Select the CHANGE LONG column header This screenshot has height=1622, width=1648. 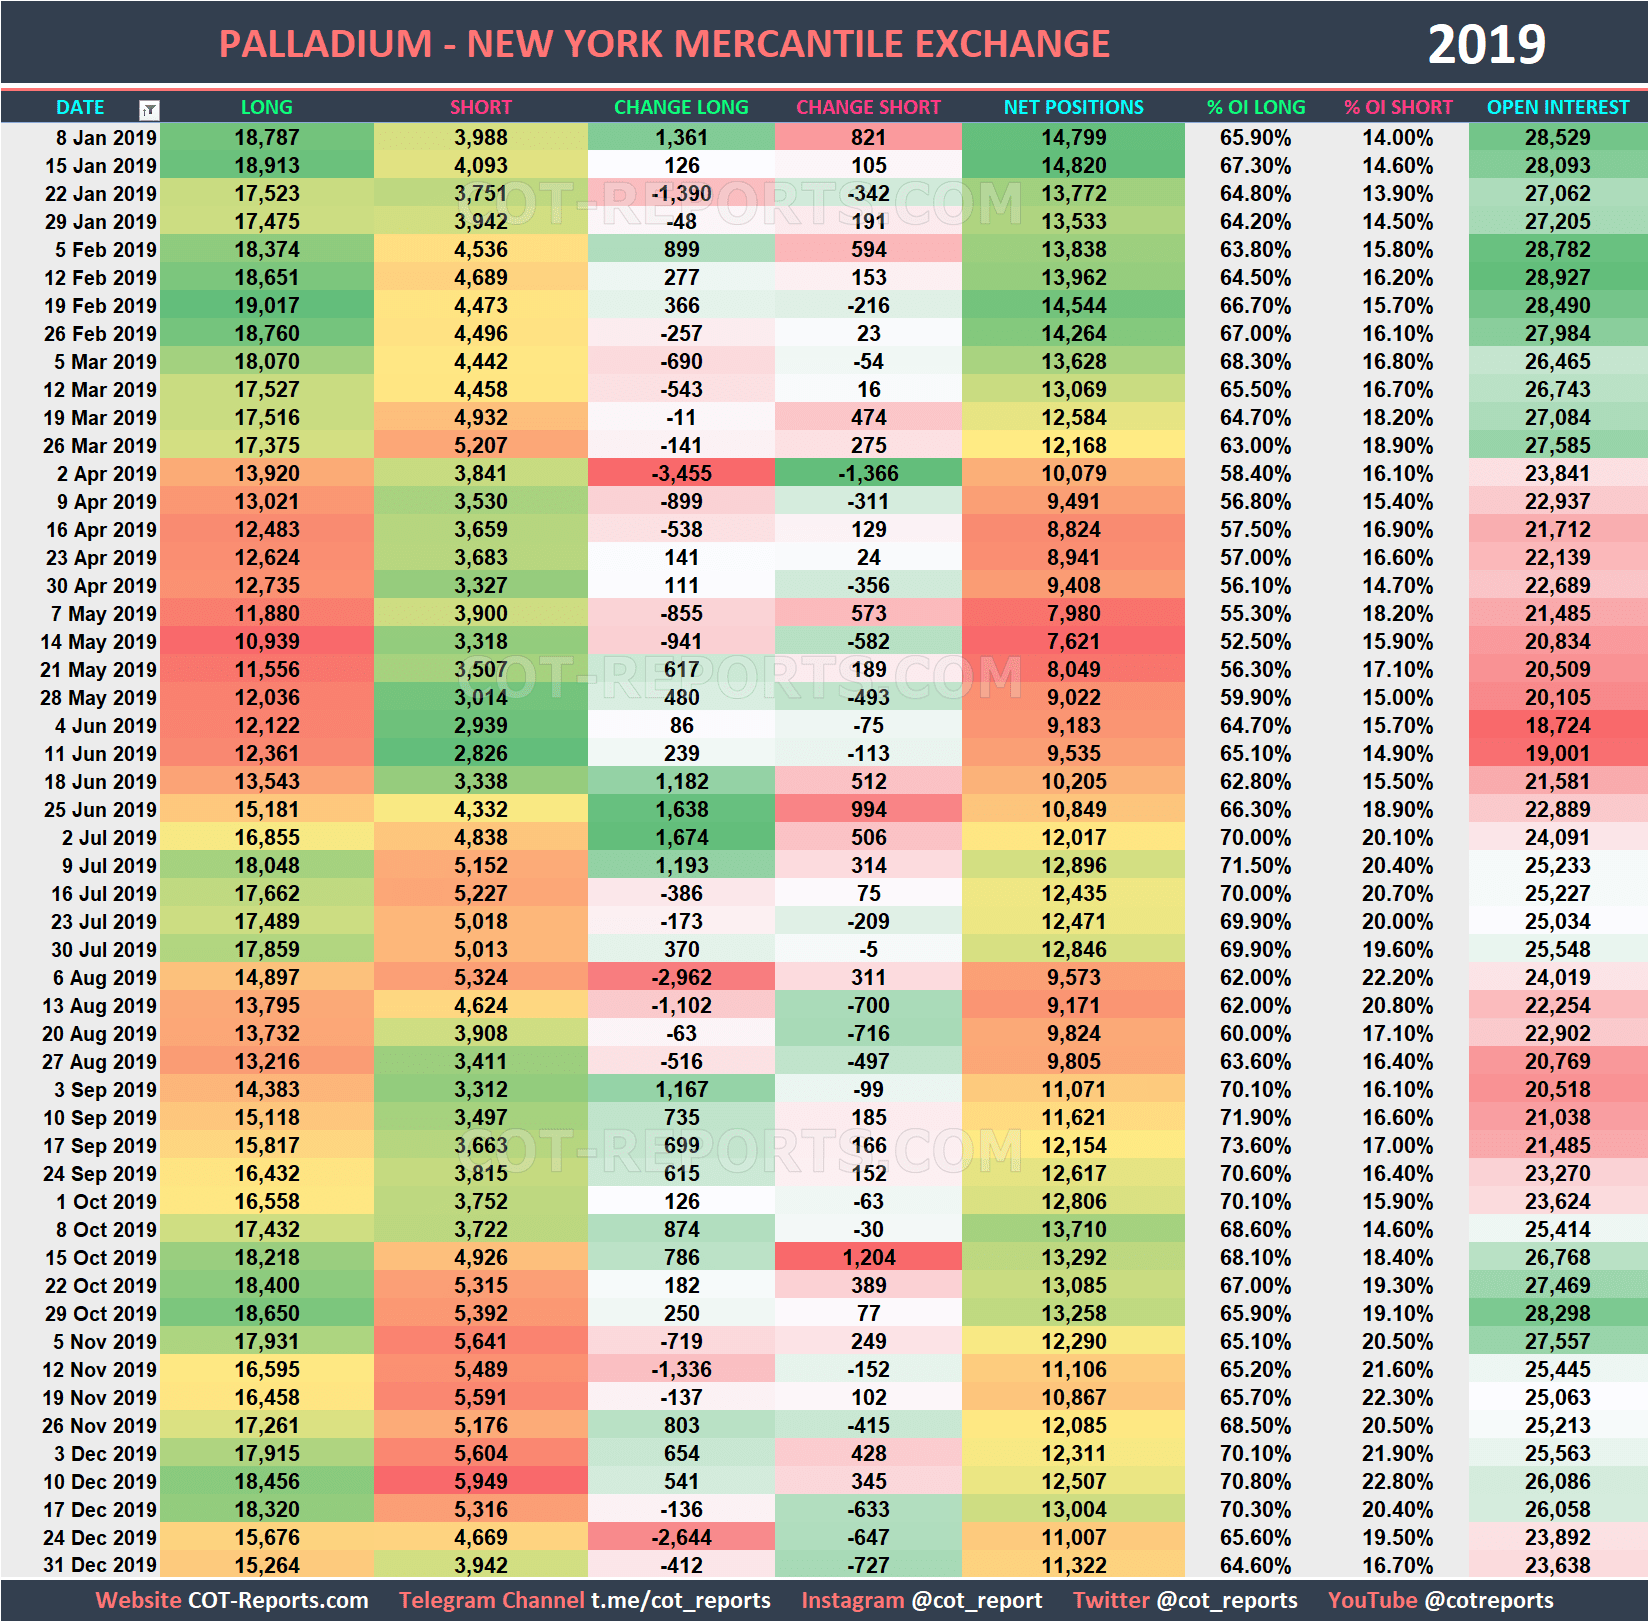click(681, 107)
